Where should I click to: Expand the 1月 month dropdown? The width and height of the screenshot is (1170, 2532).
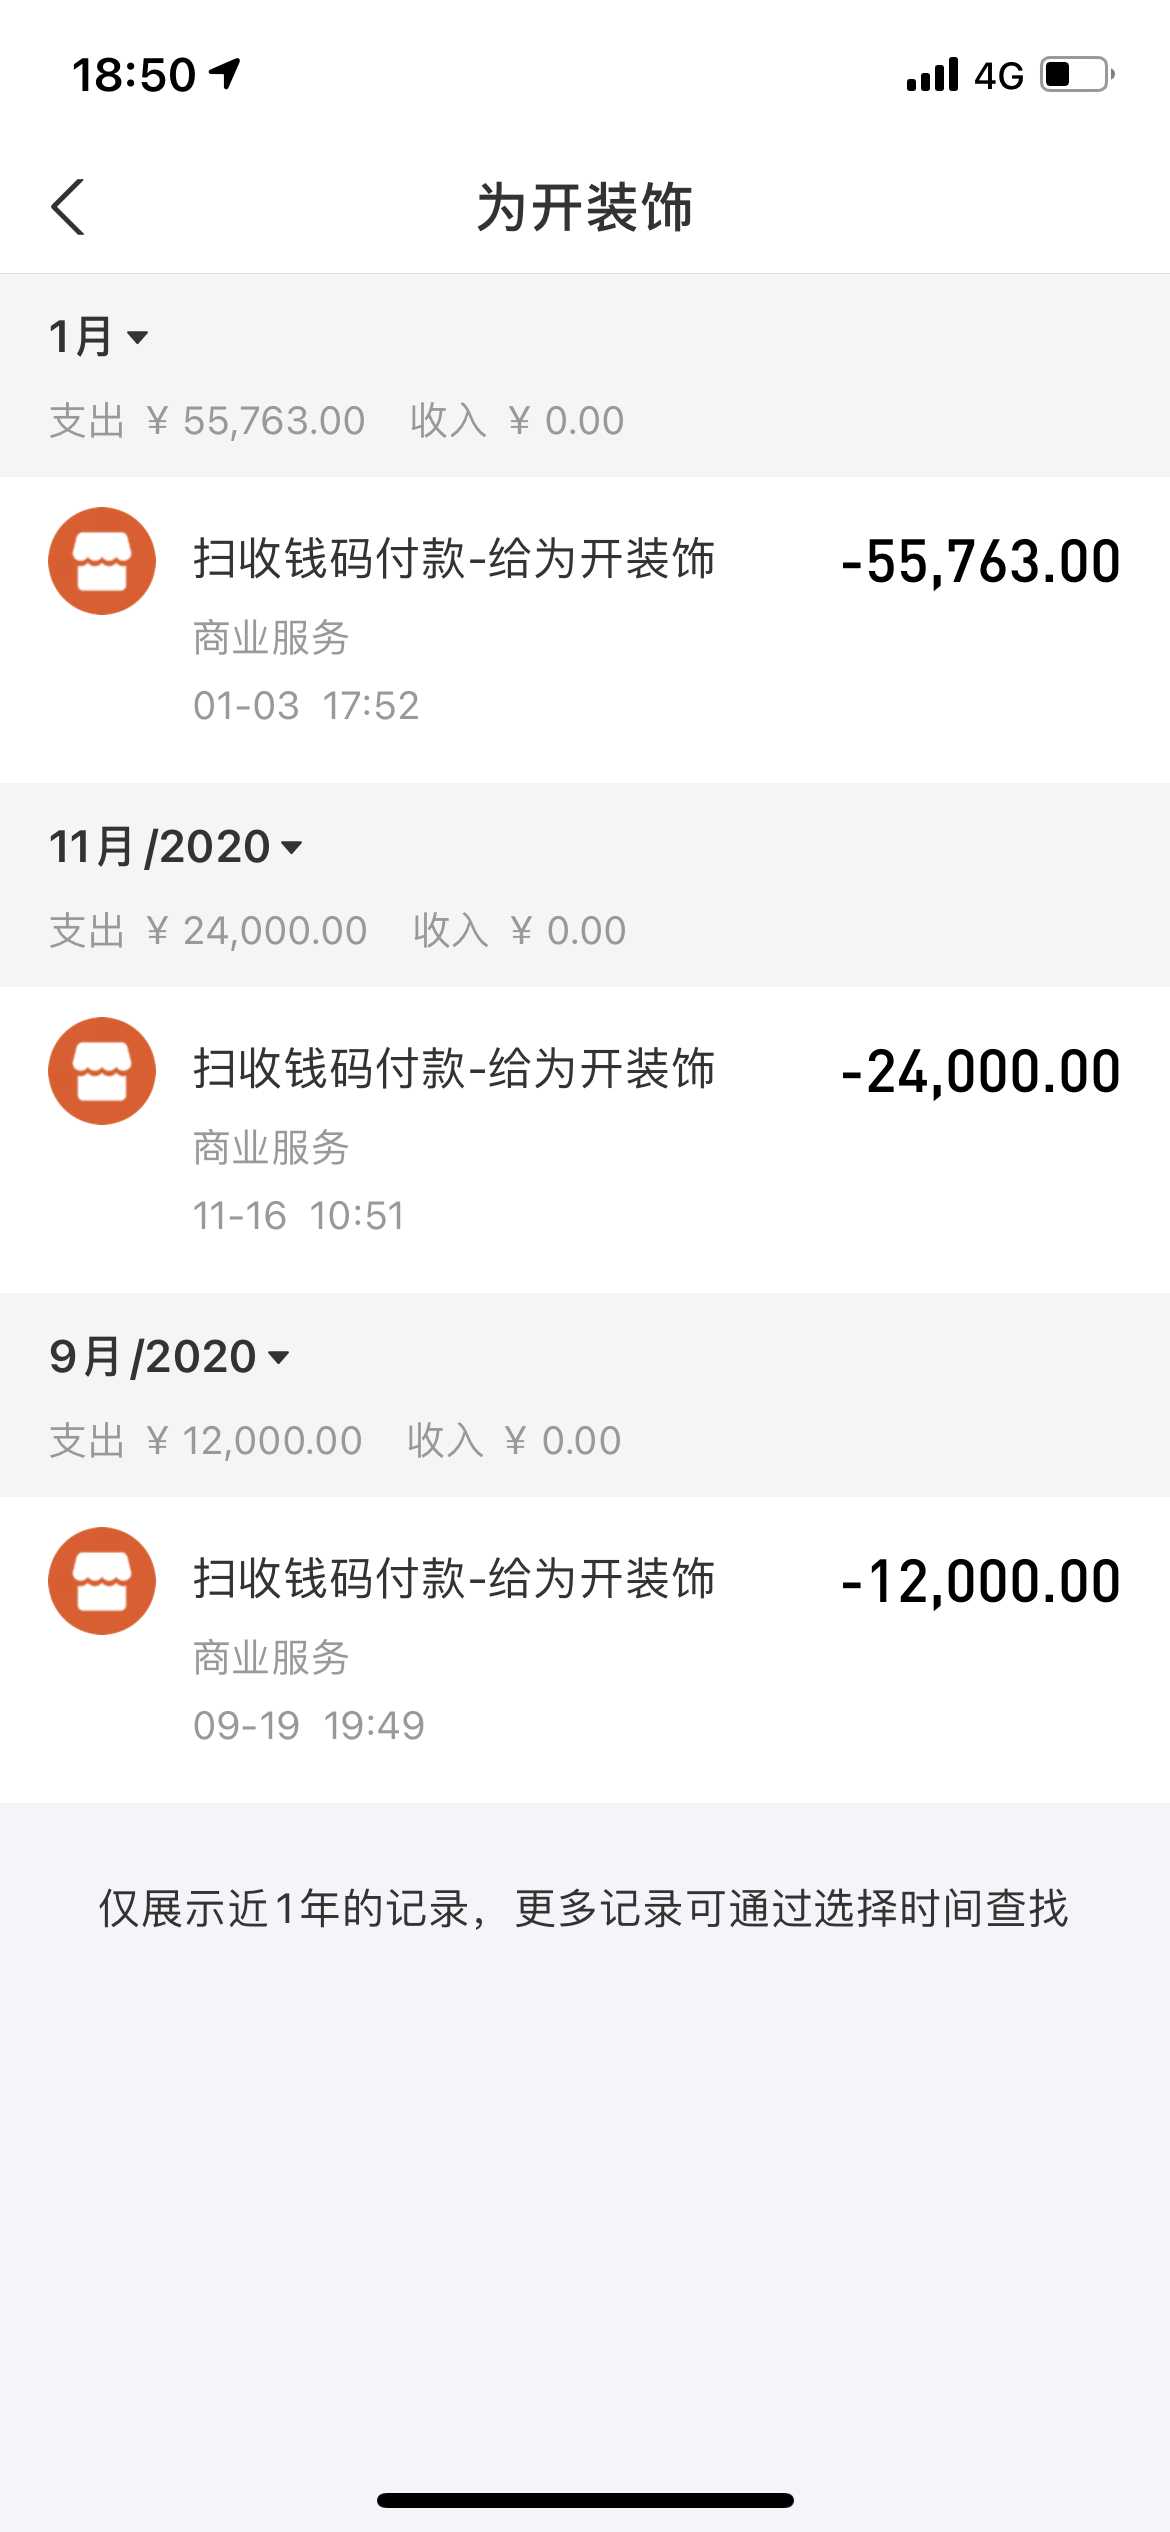coord(99,337)
